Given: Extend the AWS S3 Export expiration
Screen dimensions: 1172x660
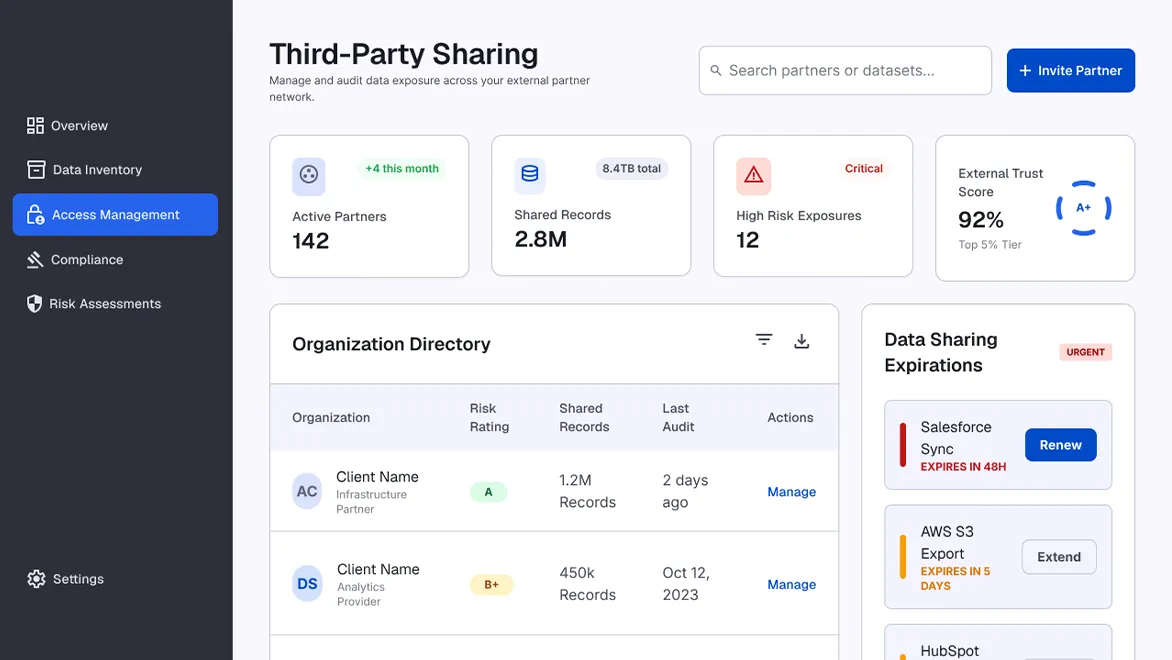Looking at the screenshot, I should coord(1058,557).
